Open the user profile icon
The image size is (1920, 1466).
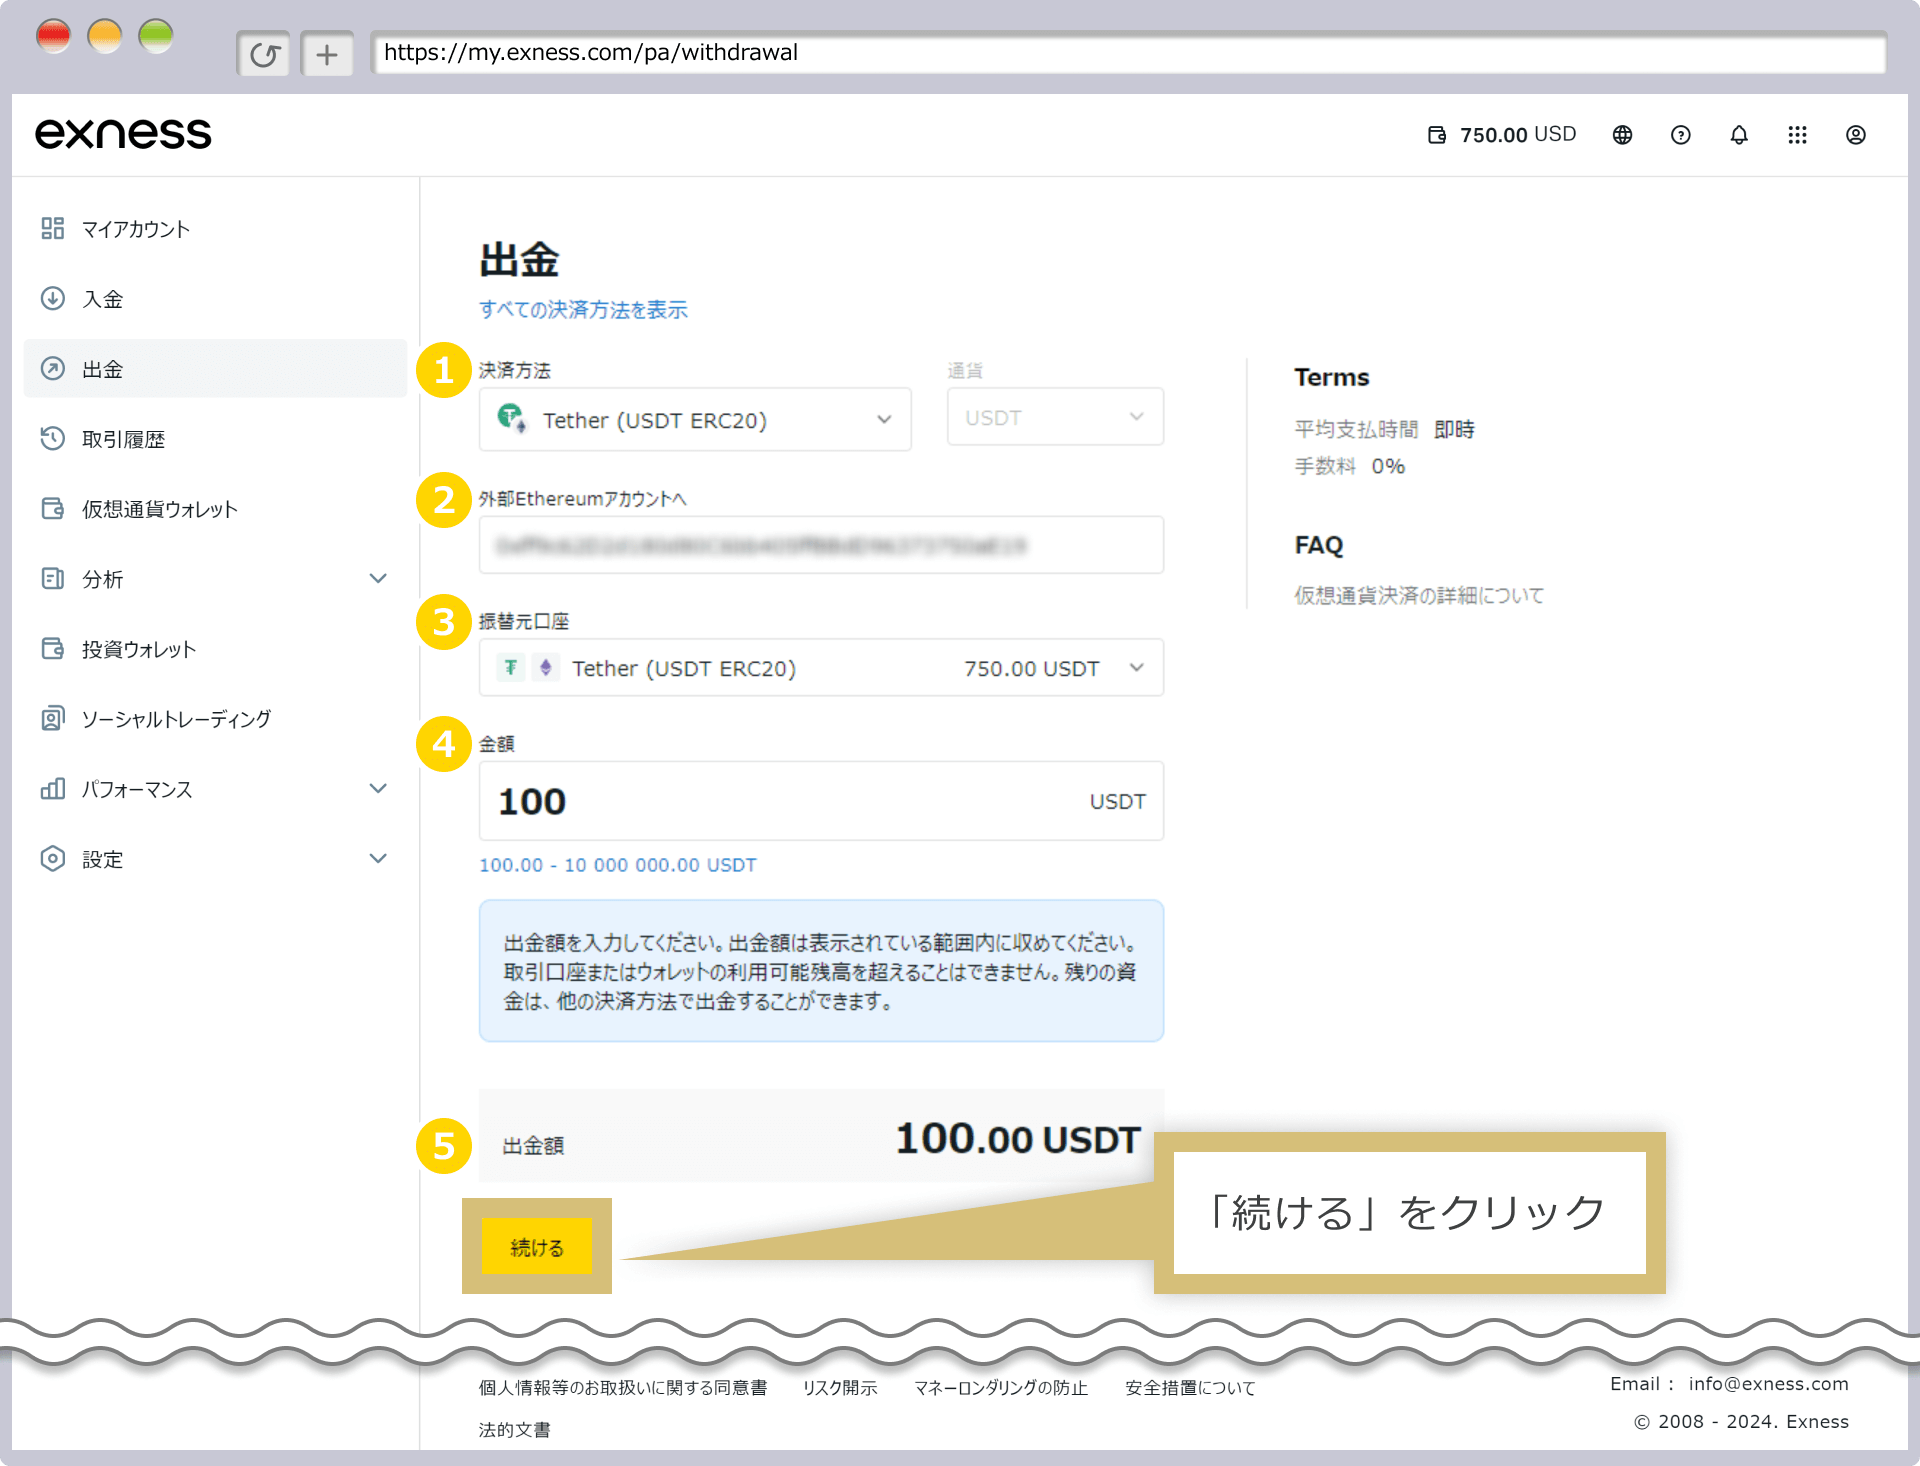(x=1855, y=135)
